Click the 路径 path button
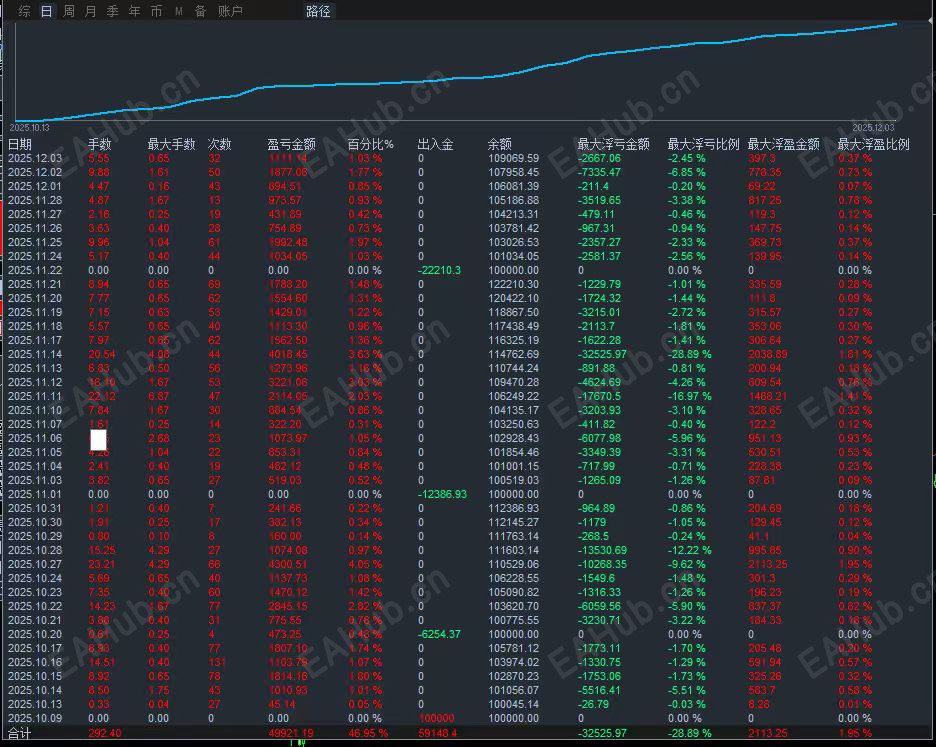This screenshot has height=747, width=936. (318, 11)
